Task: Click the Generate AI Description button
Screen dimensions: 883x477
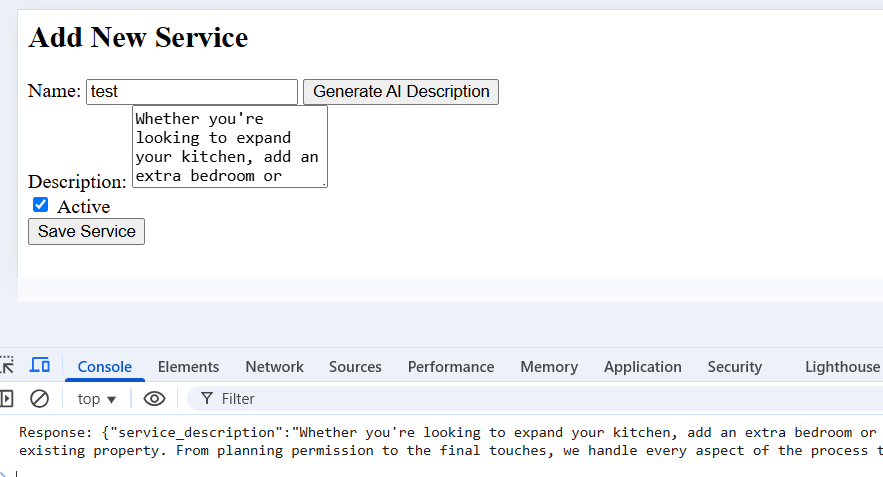Action: point(401,92)
